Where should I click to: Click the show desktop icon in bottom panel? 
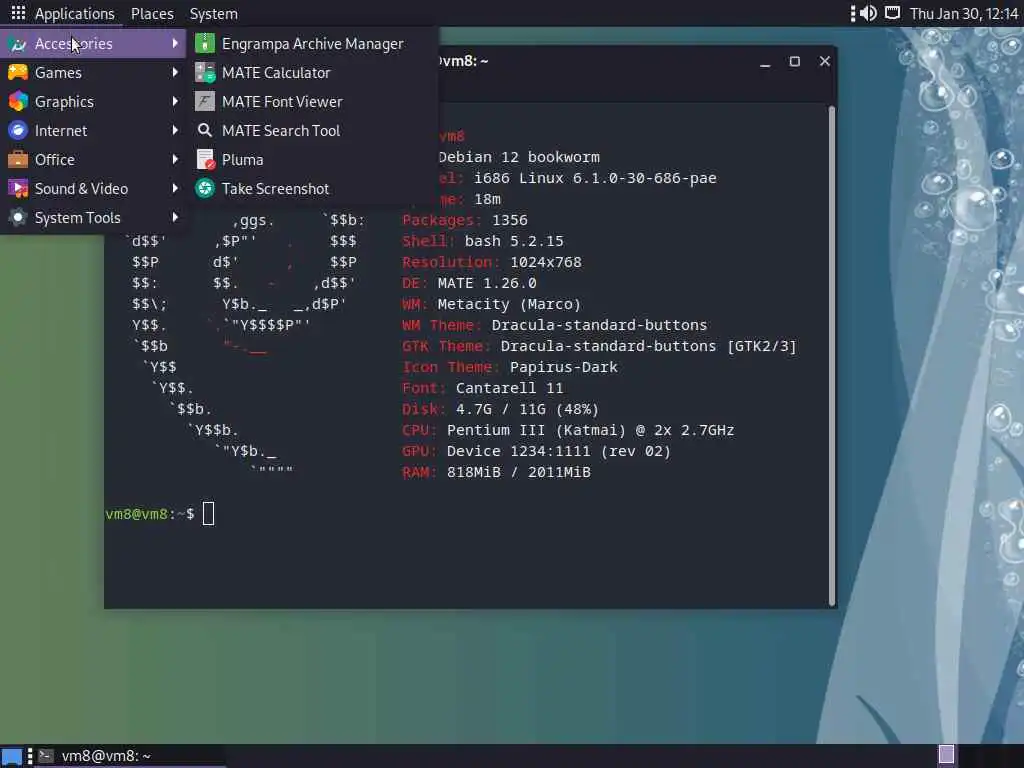click(x=12, y=756)
